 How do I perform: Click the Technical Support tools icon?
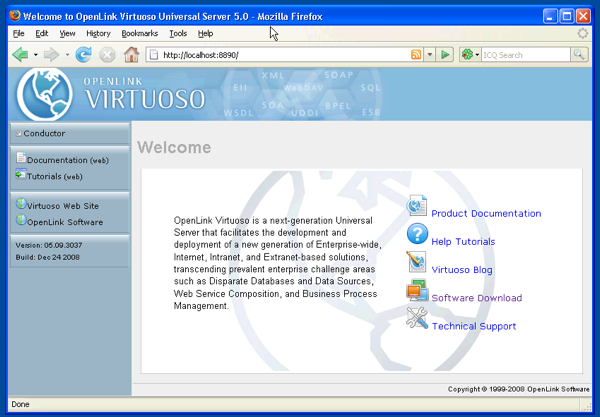pos(417,320)
